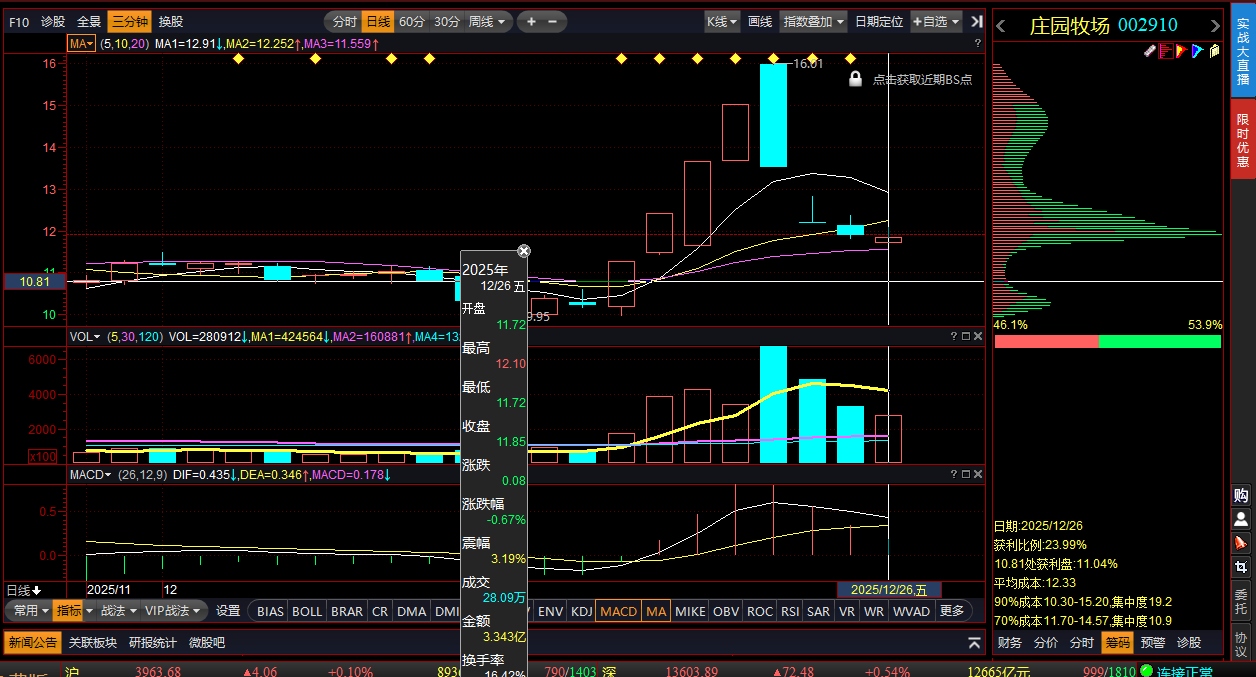1256x677 pixels.
Task: Open the 指数叠加 dropdown
Action: point(813,21)
